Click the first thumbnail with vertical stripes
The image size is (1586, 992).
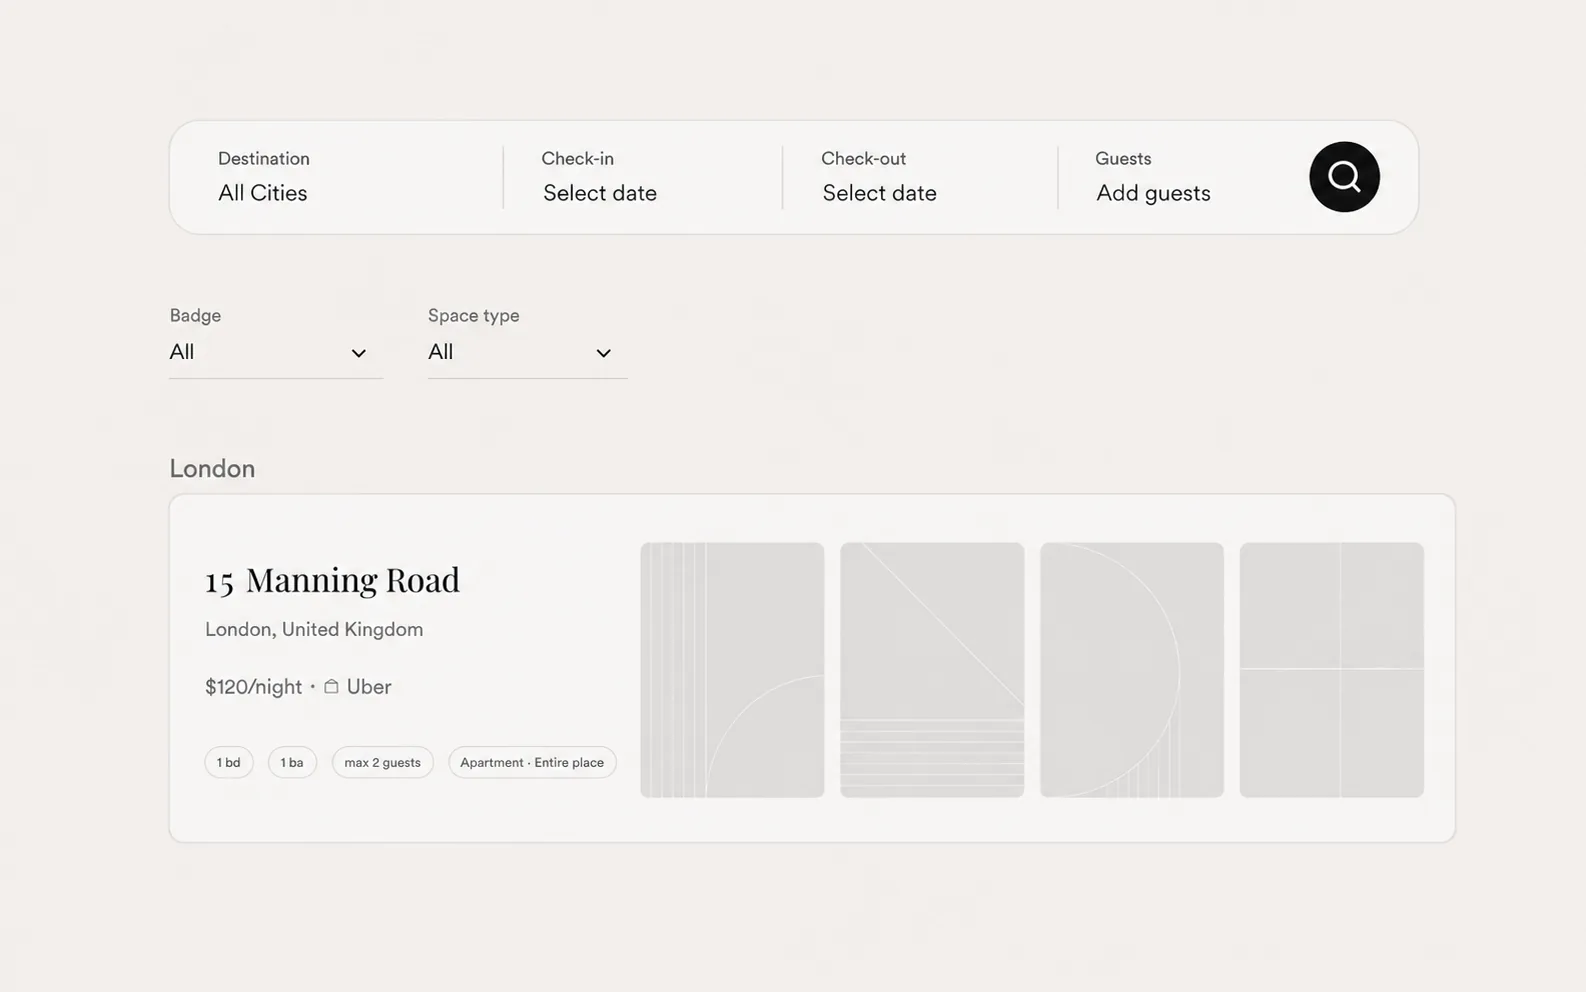coord(732,670)
